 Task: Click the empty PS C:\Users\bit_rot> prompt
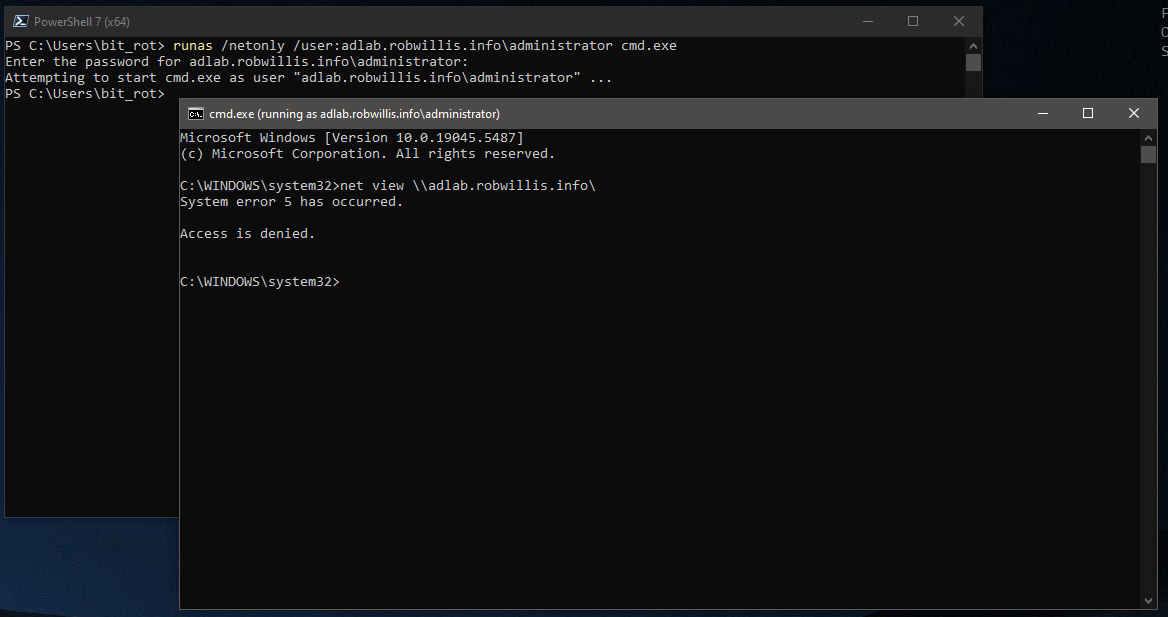[84, 94]
